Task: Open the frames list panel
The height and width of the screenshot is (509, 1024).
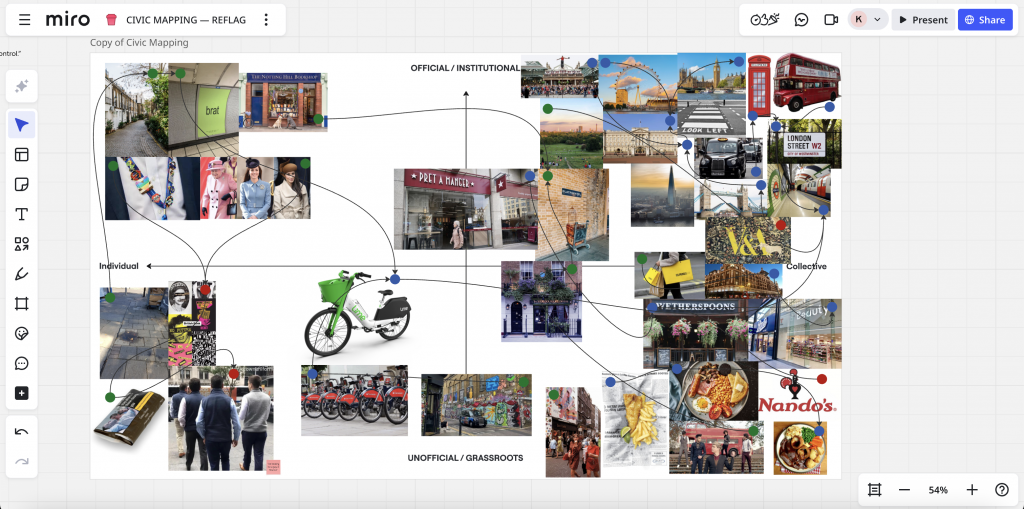Action: point(875,490)
